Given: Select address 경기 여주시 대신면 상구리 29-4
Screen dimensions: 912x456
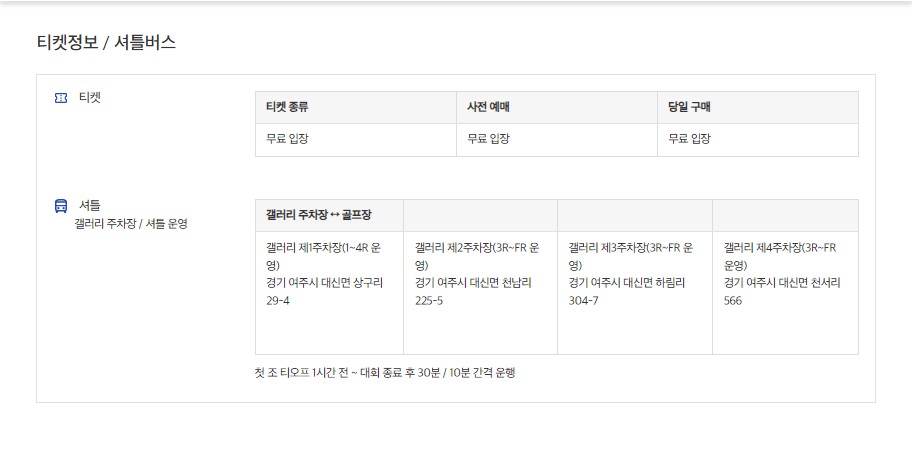Looking at the screenshot, I should click(324, 292).
